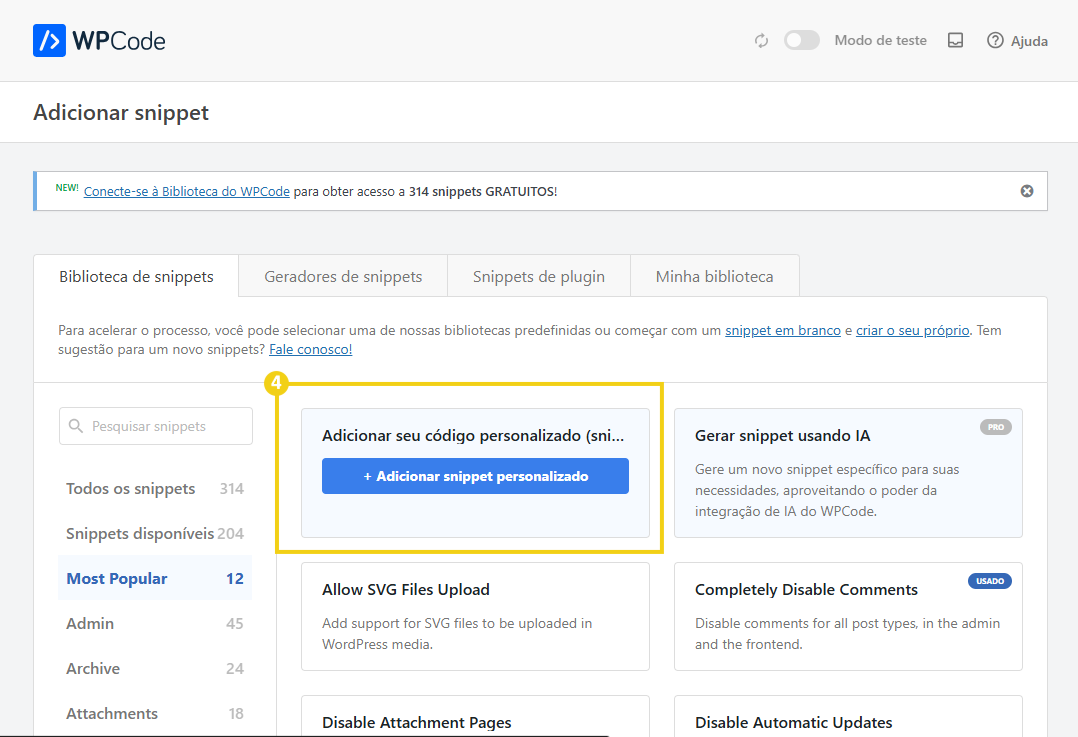This screenshot has height=737, width=1078.
Task: Click the refresh sync icon
Action: point(761,41)
